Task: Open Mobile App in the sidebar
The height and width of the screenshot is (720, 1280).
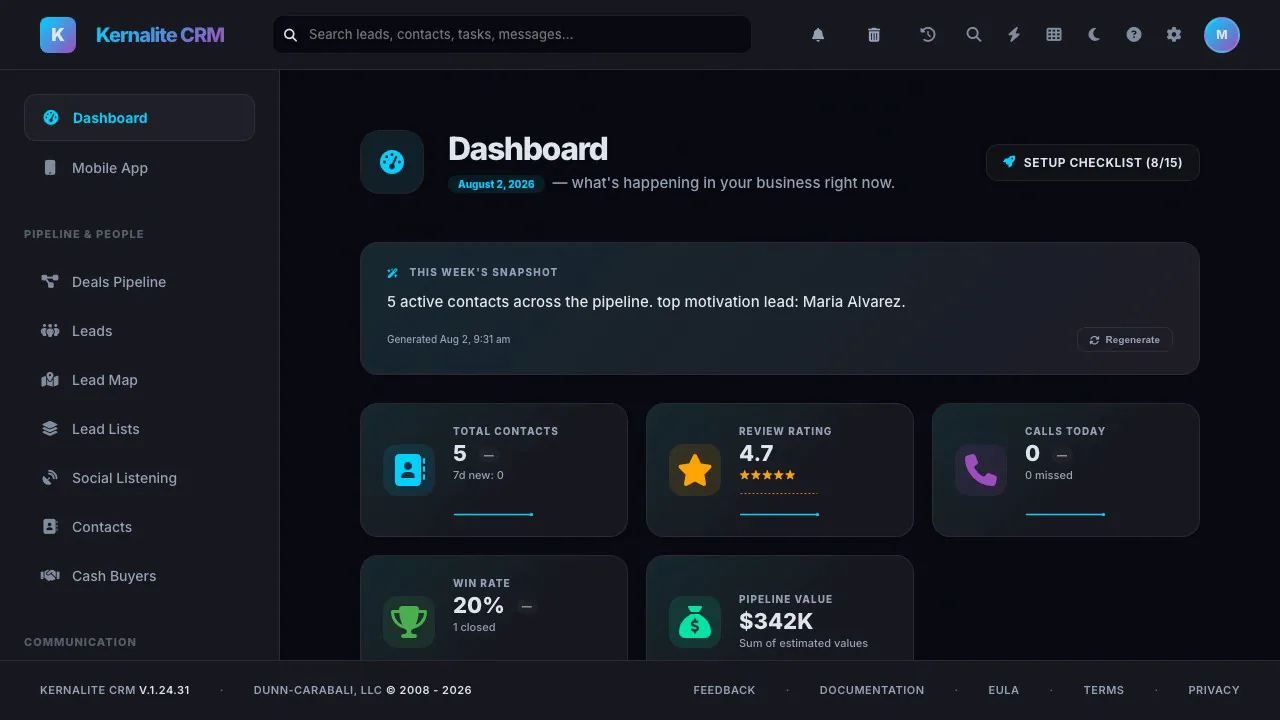Action: (139, 168)
